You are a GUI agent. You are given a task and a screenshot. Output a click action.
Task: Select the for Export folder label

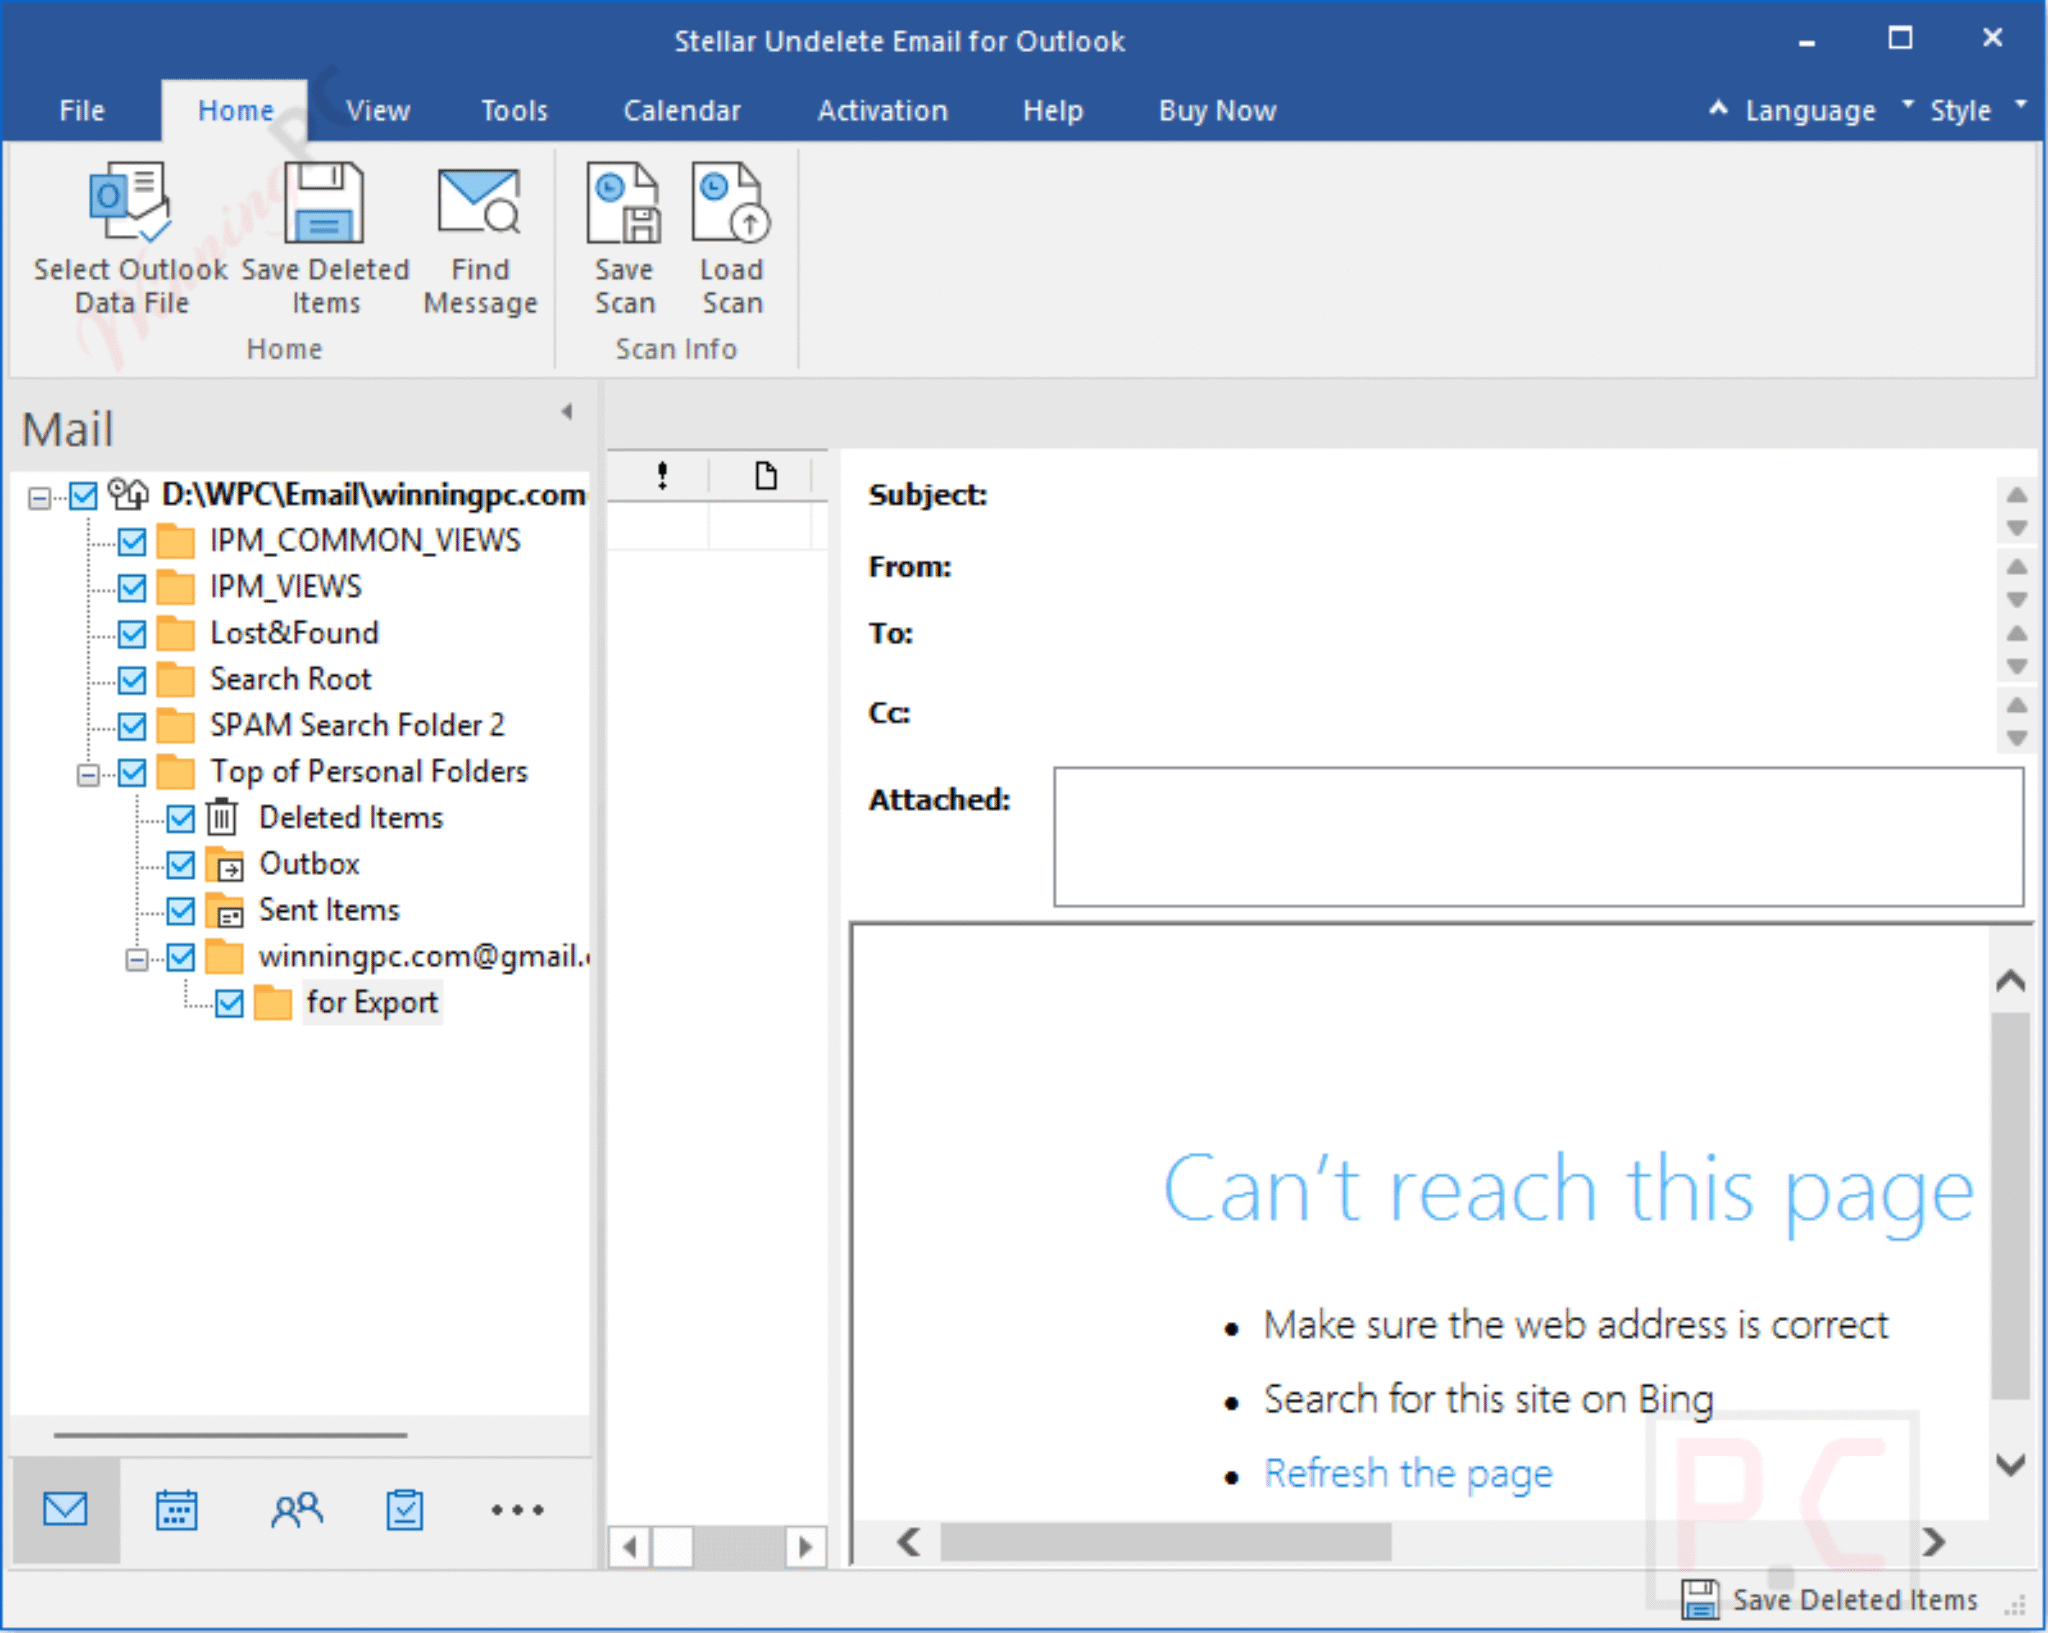tap(372, 1002)
